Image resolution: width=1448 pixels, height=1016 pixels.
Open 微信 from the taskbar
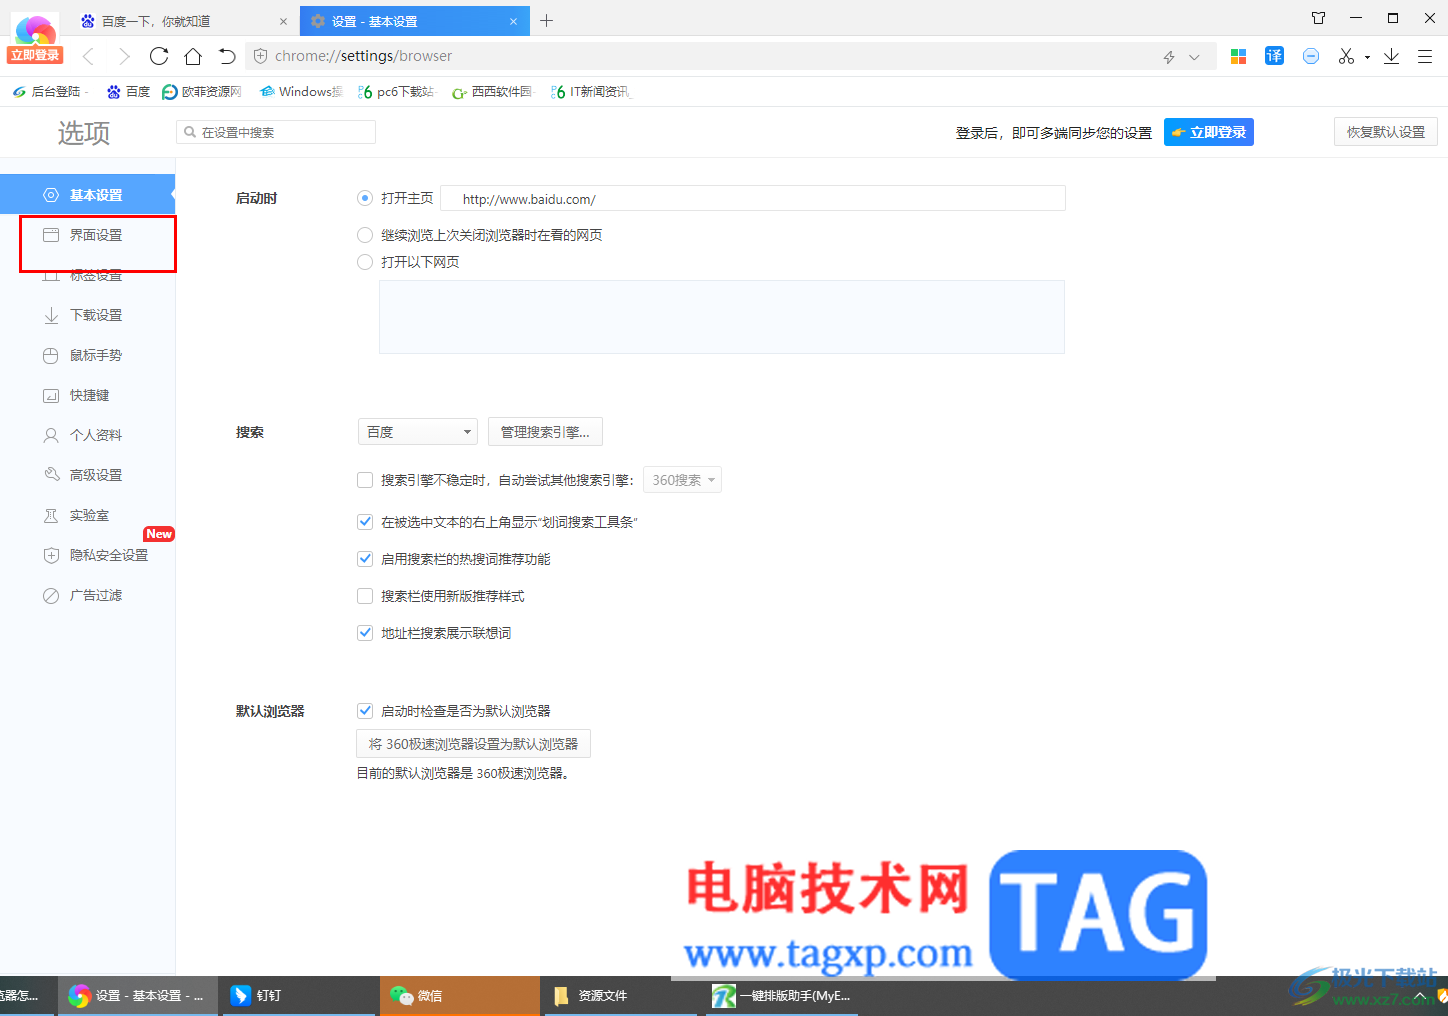[x=460, y=996]
